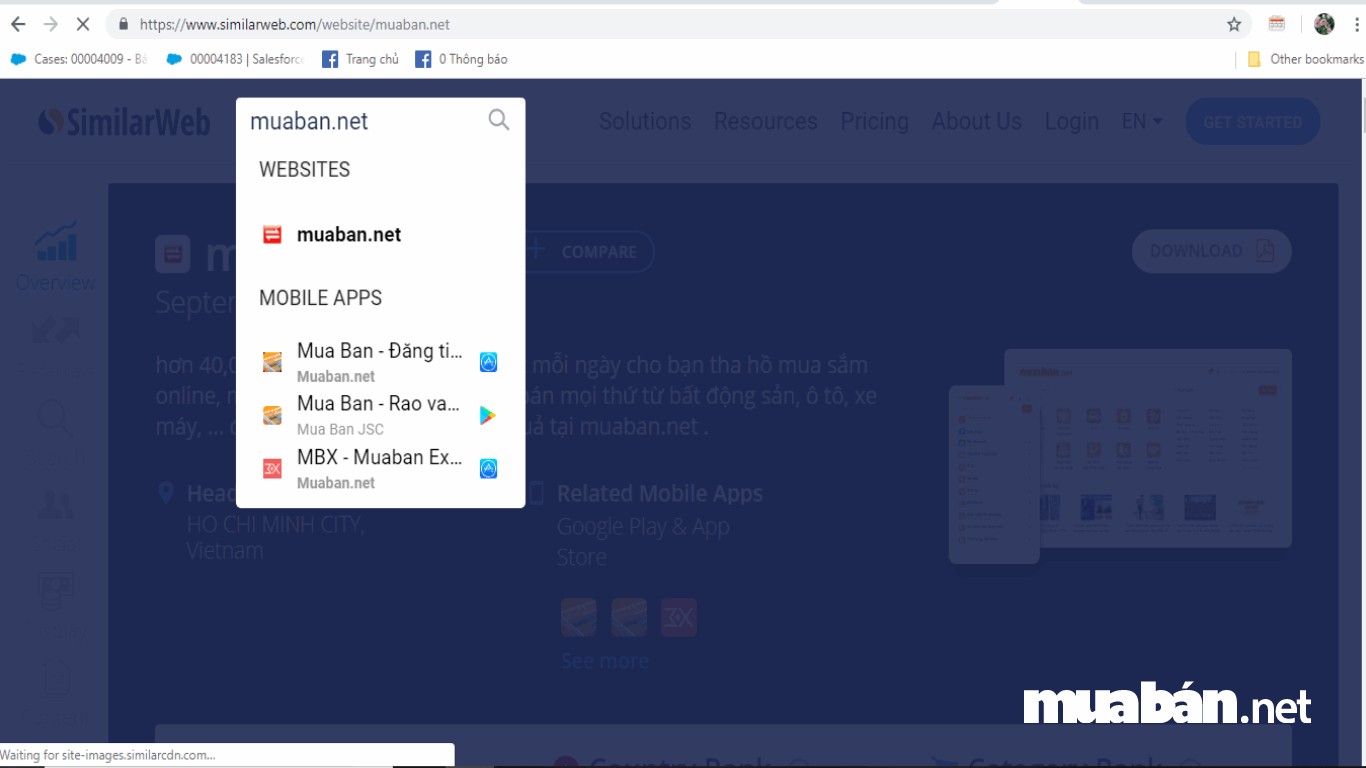Click the muaban.net site preview thumbnail
The width and height of the screenshot is (1366, 768).
(x=1120, y=455)
